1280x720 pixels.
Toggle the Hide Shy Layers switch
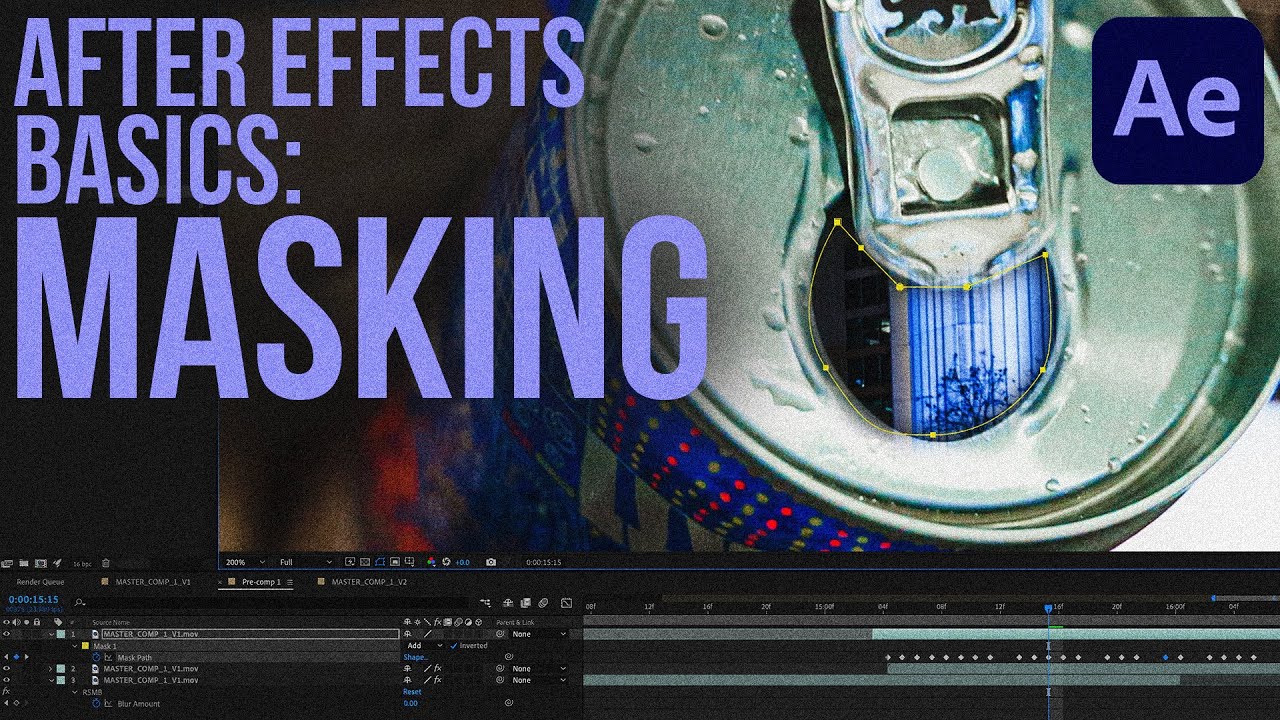click(508, 603)
